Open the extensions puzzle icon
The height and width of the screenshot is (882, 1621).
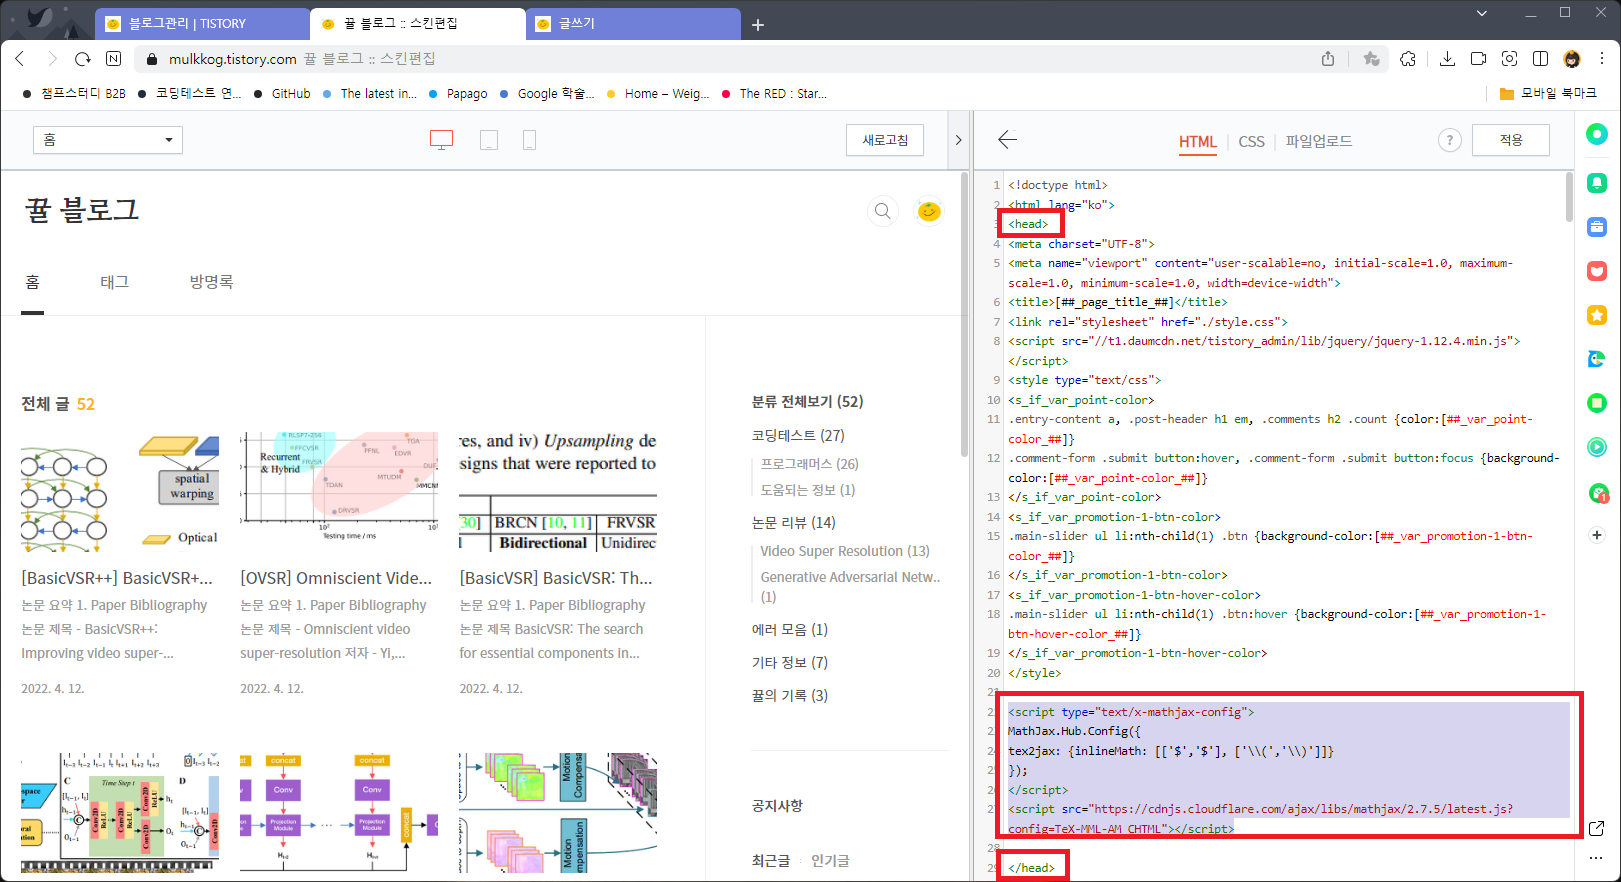pyautogui.click(x=1408, y=59)
